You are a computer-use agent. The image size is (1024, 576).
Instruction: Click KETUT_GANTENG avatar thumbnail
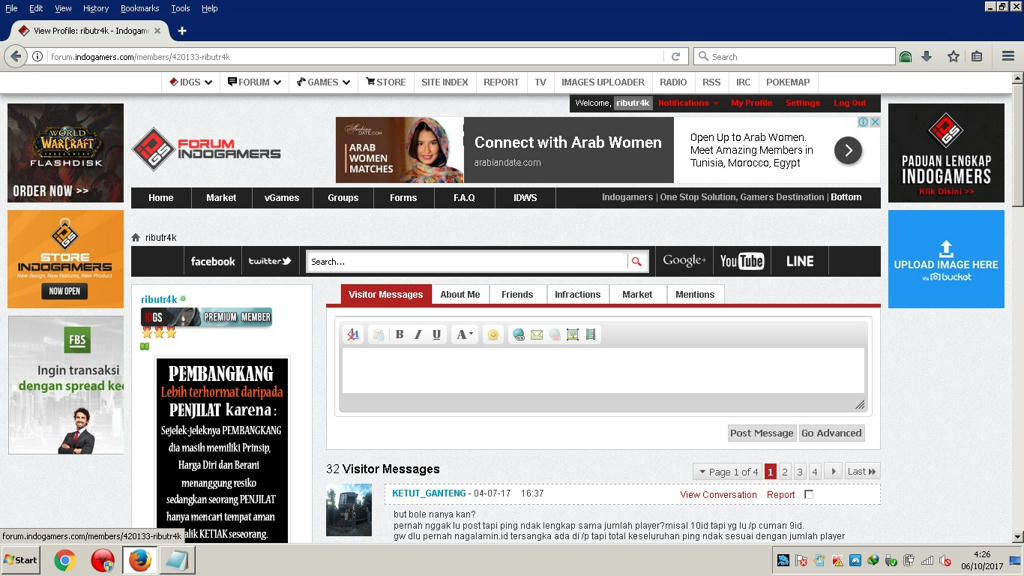click(x=349, y=509)
